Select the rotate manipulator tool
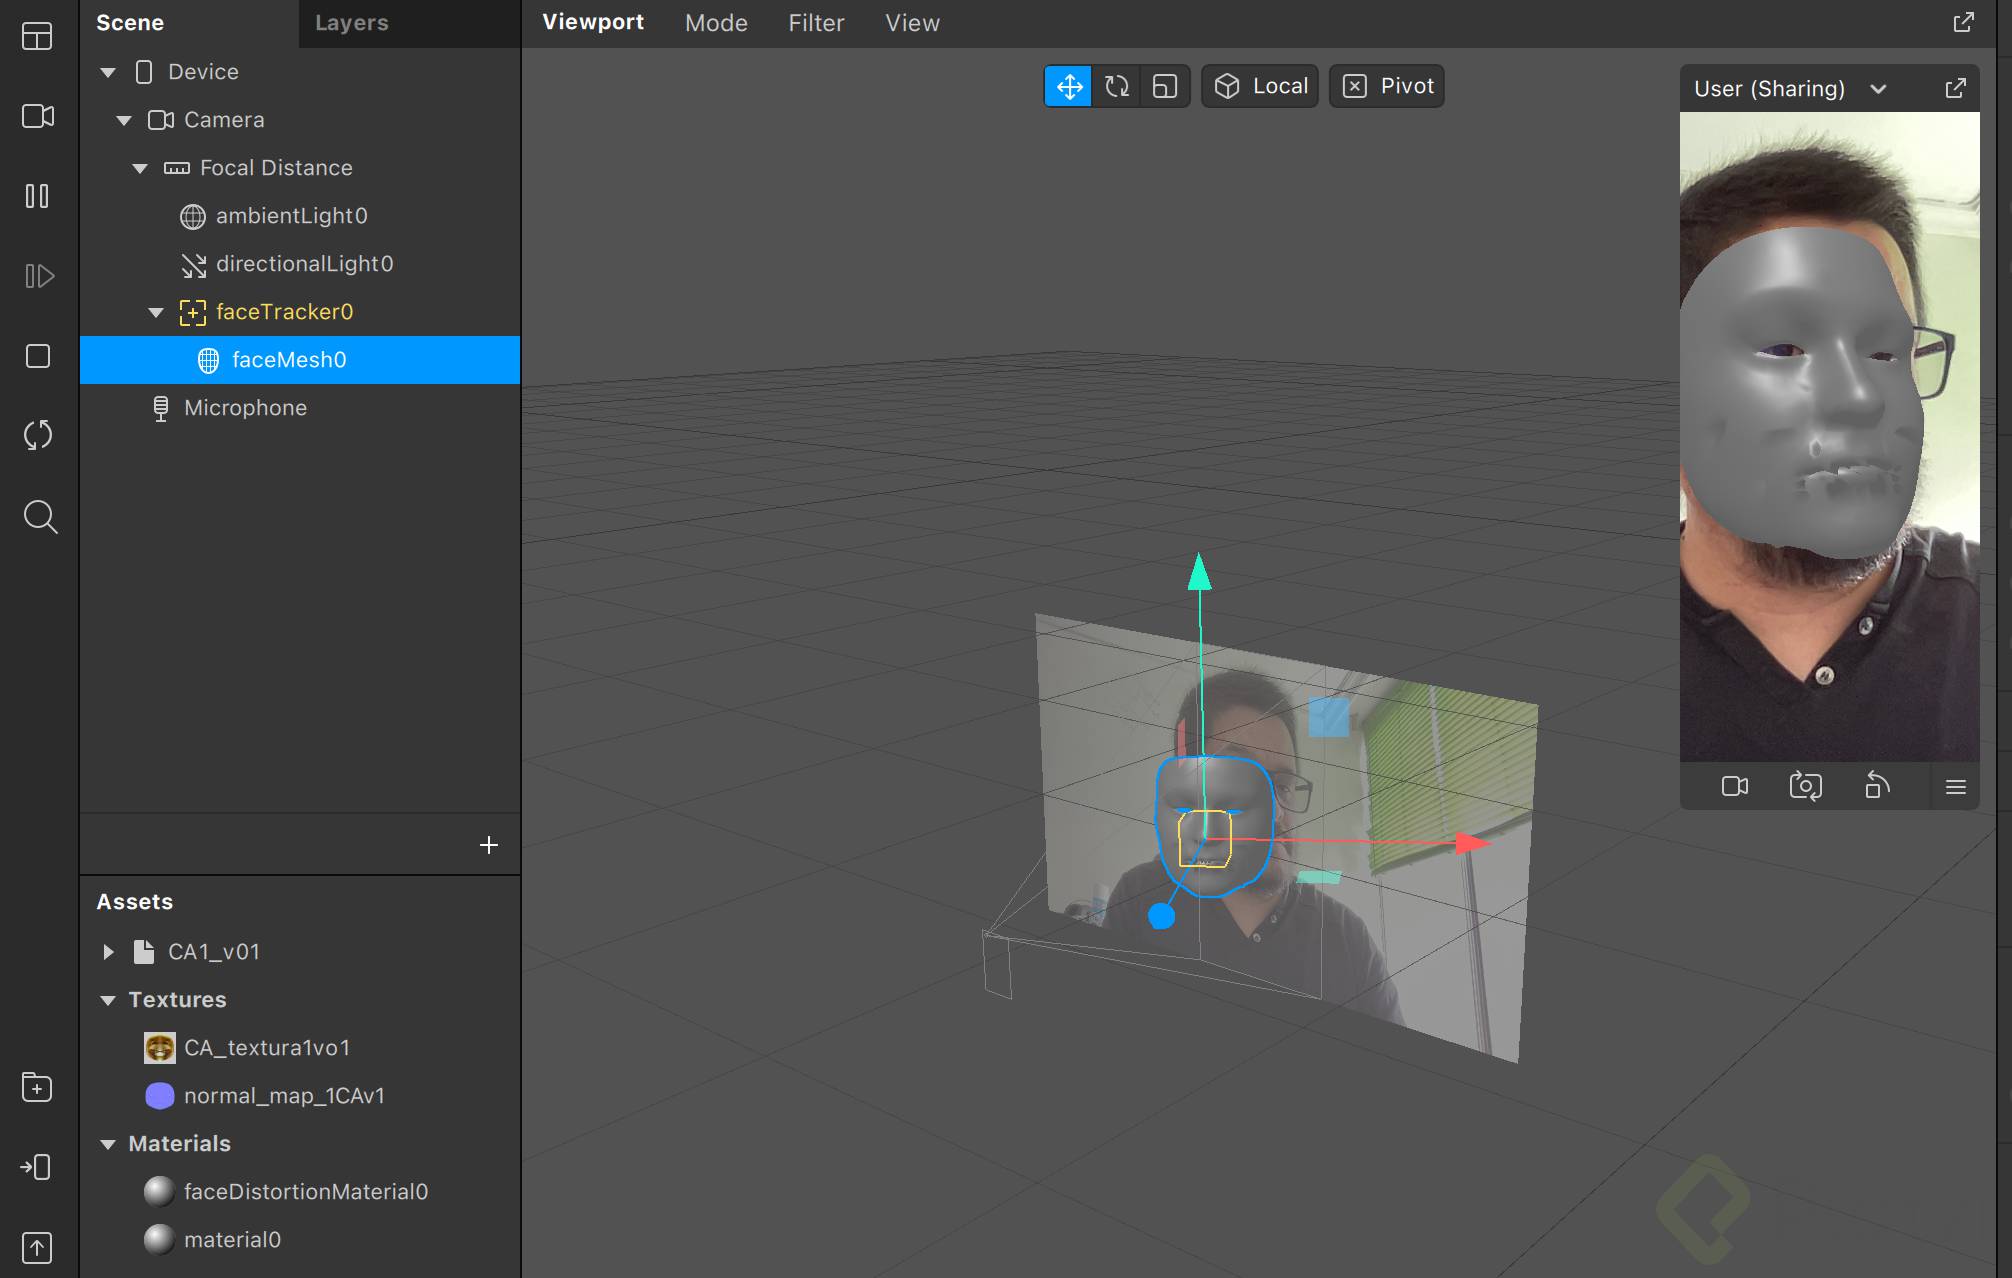This screenshot has height=1278, width=2012. 1117,87
